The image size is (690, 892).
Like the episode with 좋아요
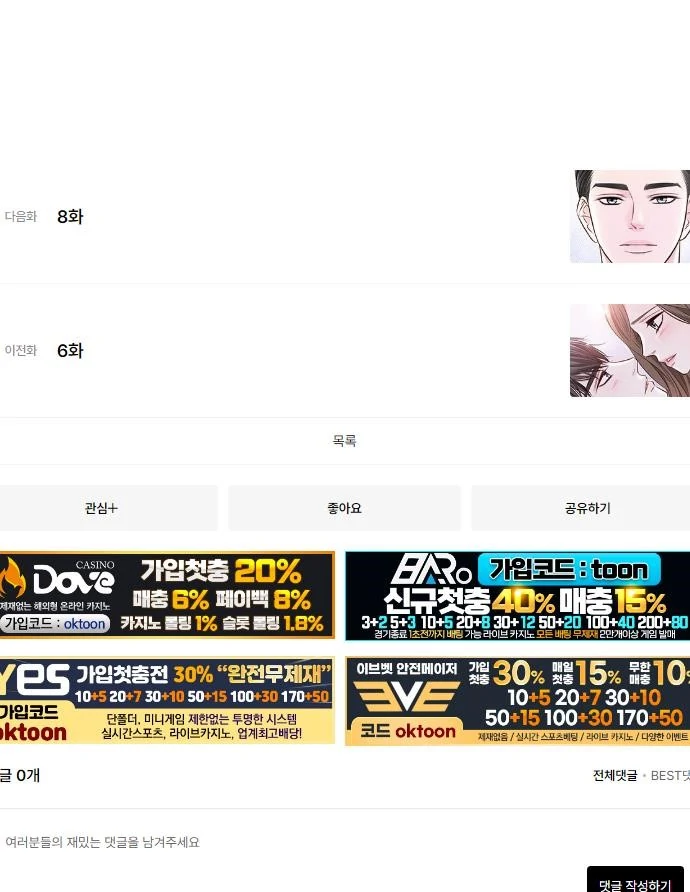(x=344, y=508)
